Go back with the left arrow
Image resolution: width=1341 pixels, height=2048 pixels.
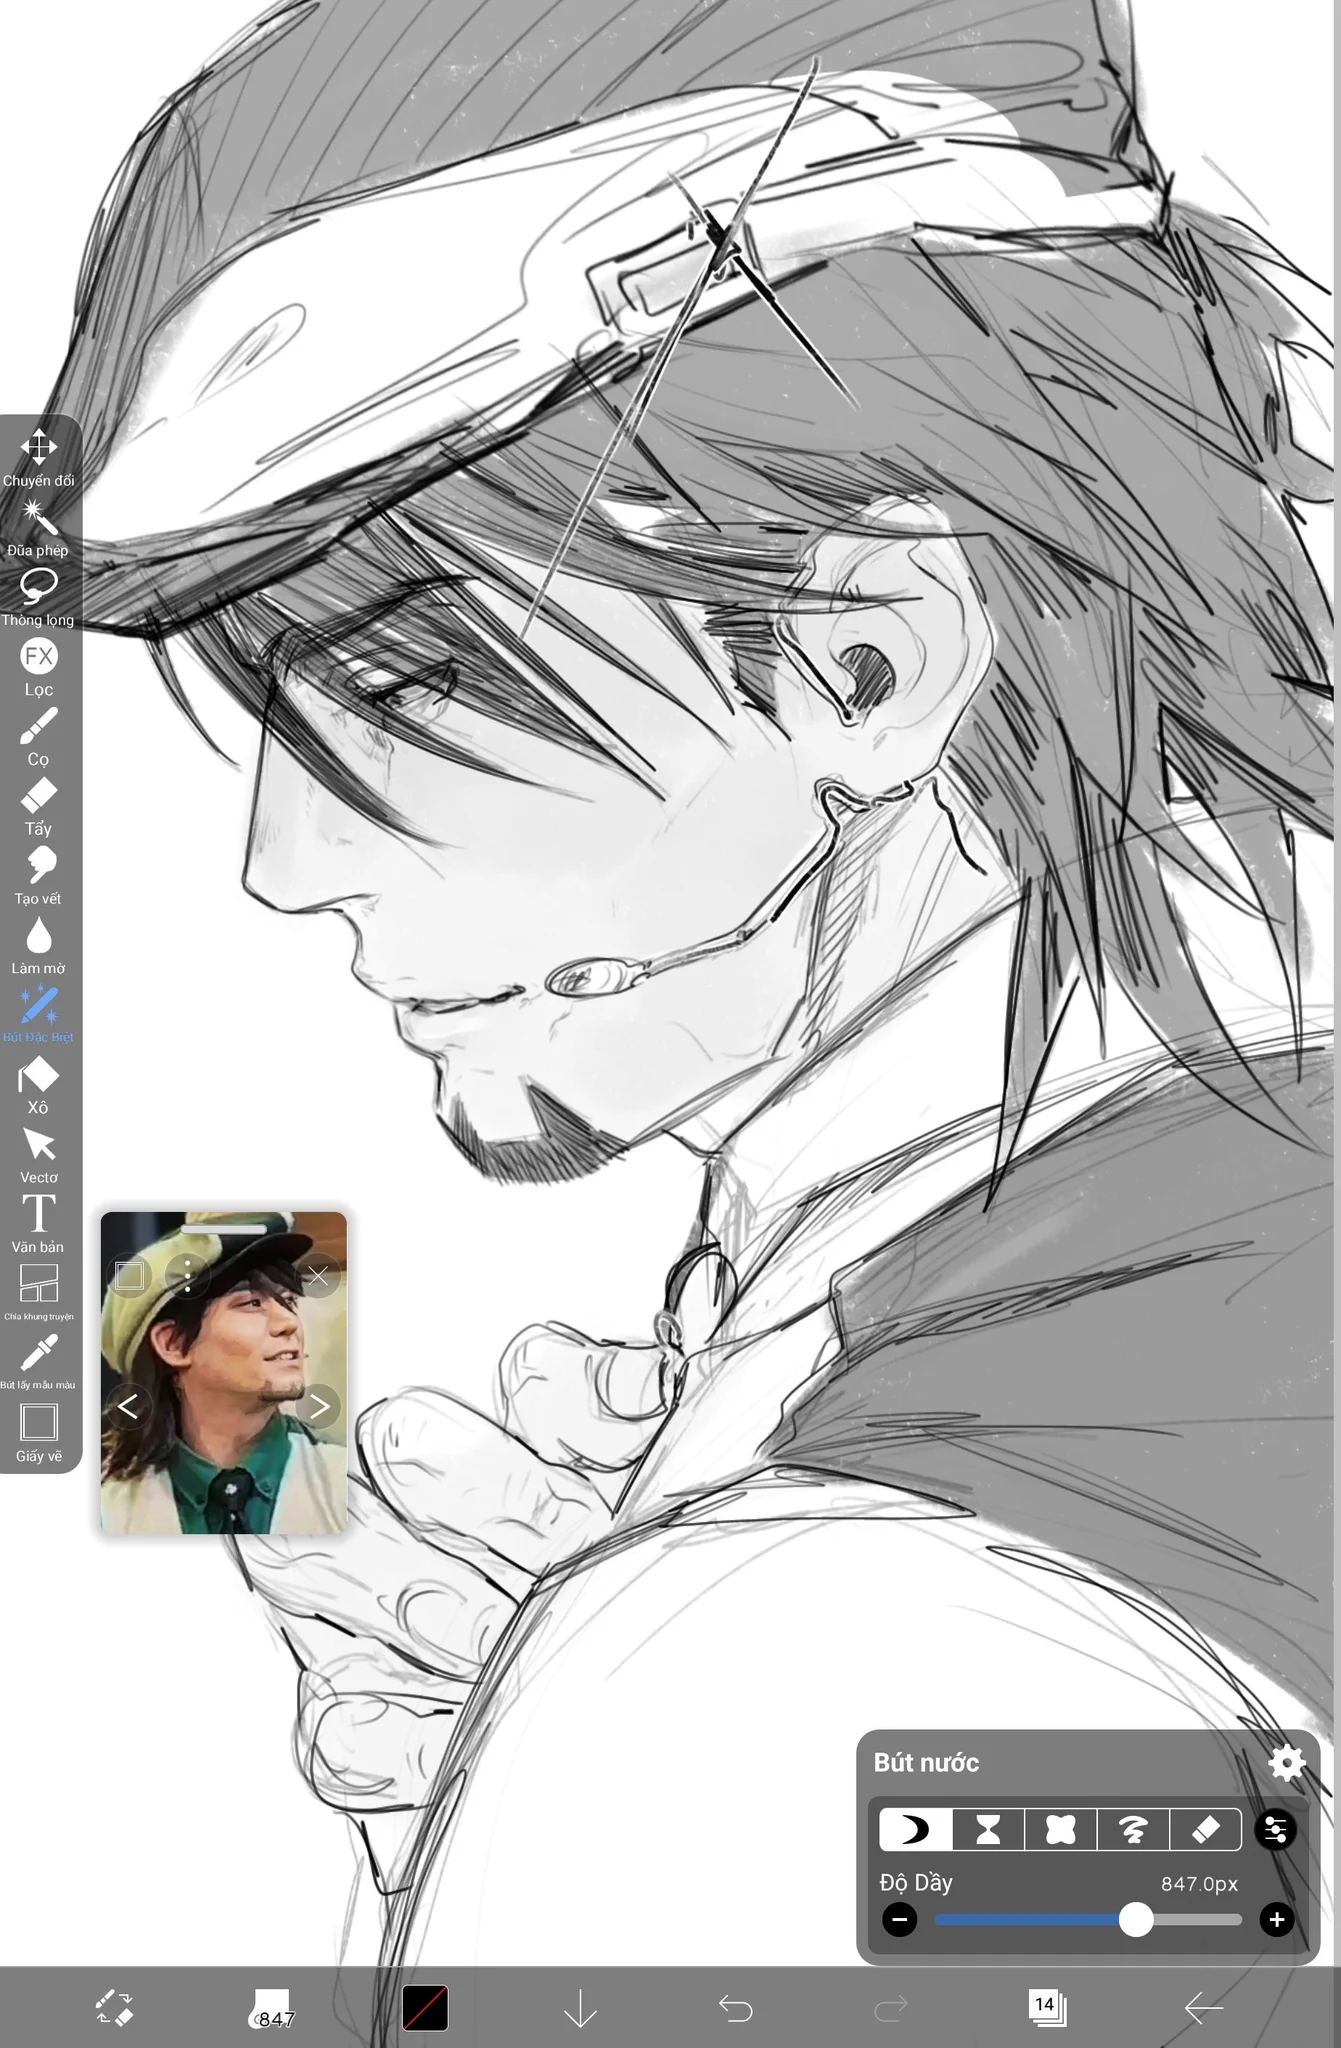coord(1203,2007)
